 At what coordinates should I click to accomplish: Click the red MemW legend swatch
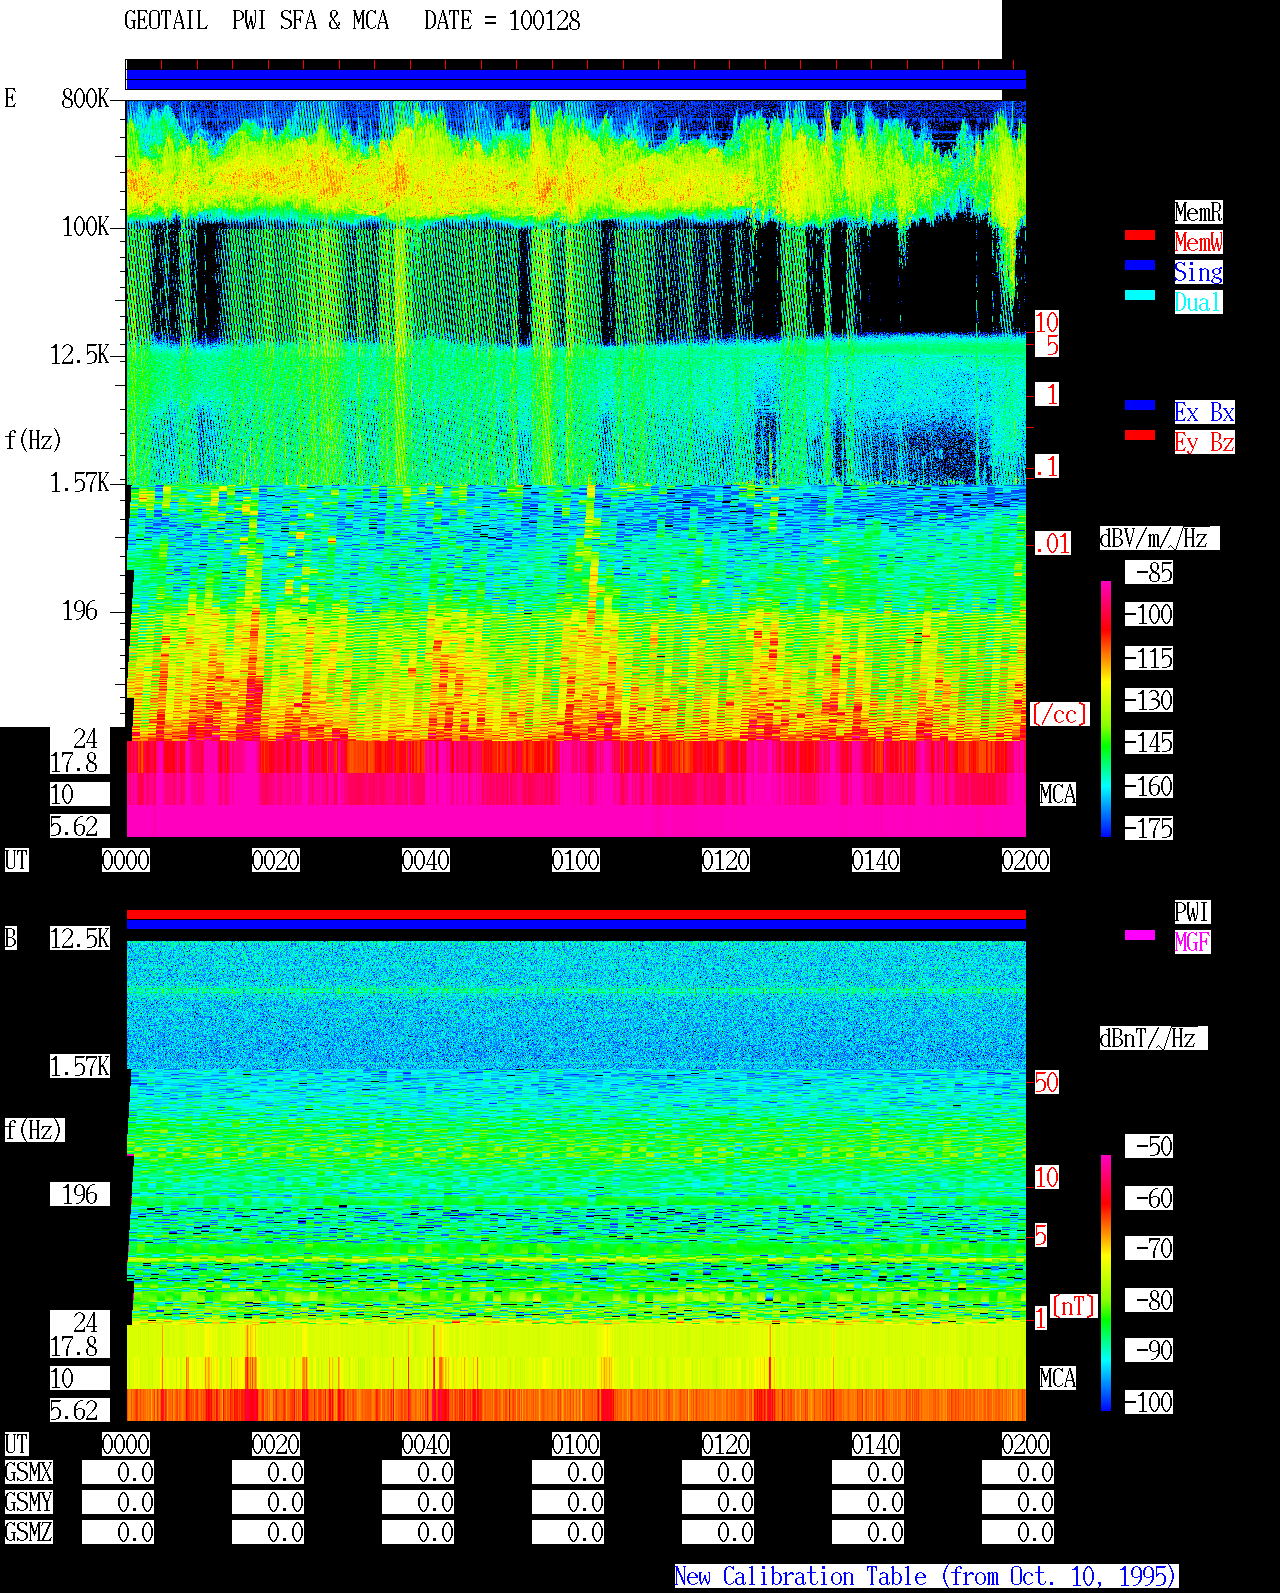pyautogui.click(x=1140, y=235)
